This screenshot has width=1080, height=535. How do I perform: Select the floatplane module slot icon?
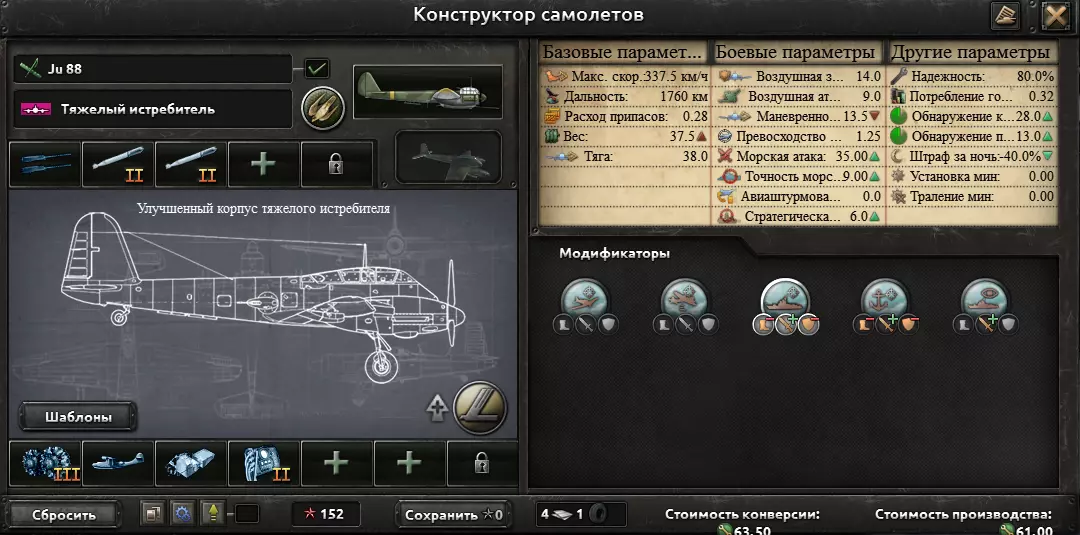click(118, 463)
